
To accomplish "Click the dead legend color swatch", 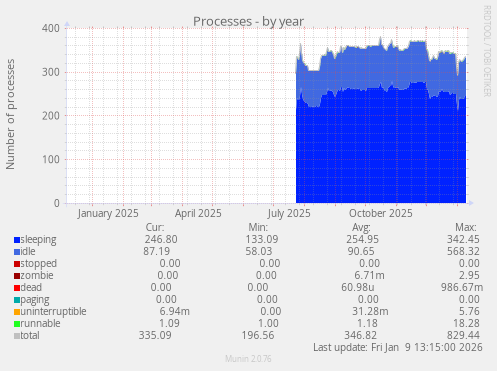I will 17,288.
